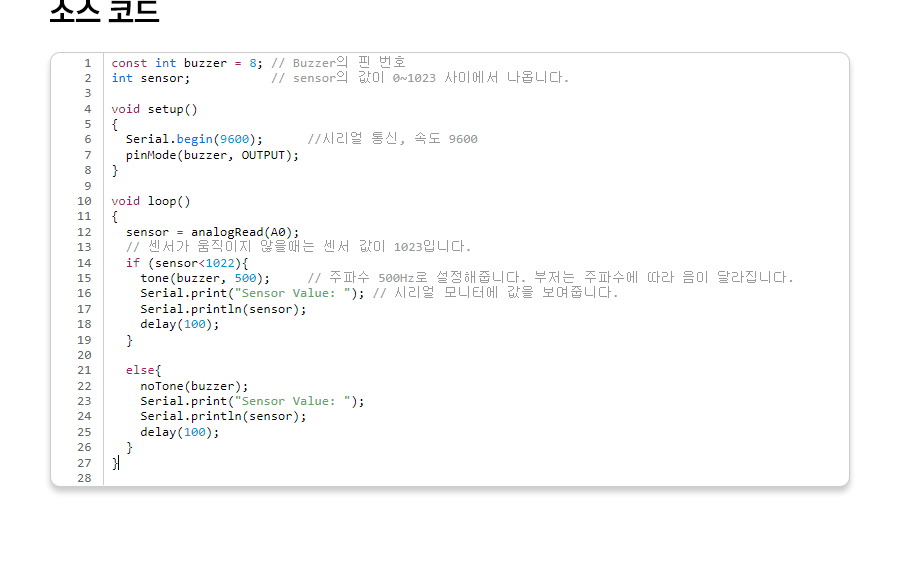Click "analogRead(A0)" on line 12
The image size is (900, 584).
click(245, 232)
